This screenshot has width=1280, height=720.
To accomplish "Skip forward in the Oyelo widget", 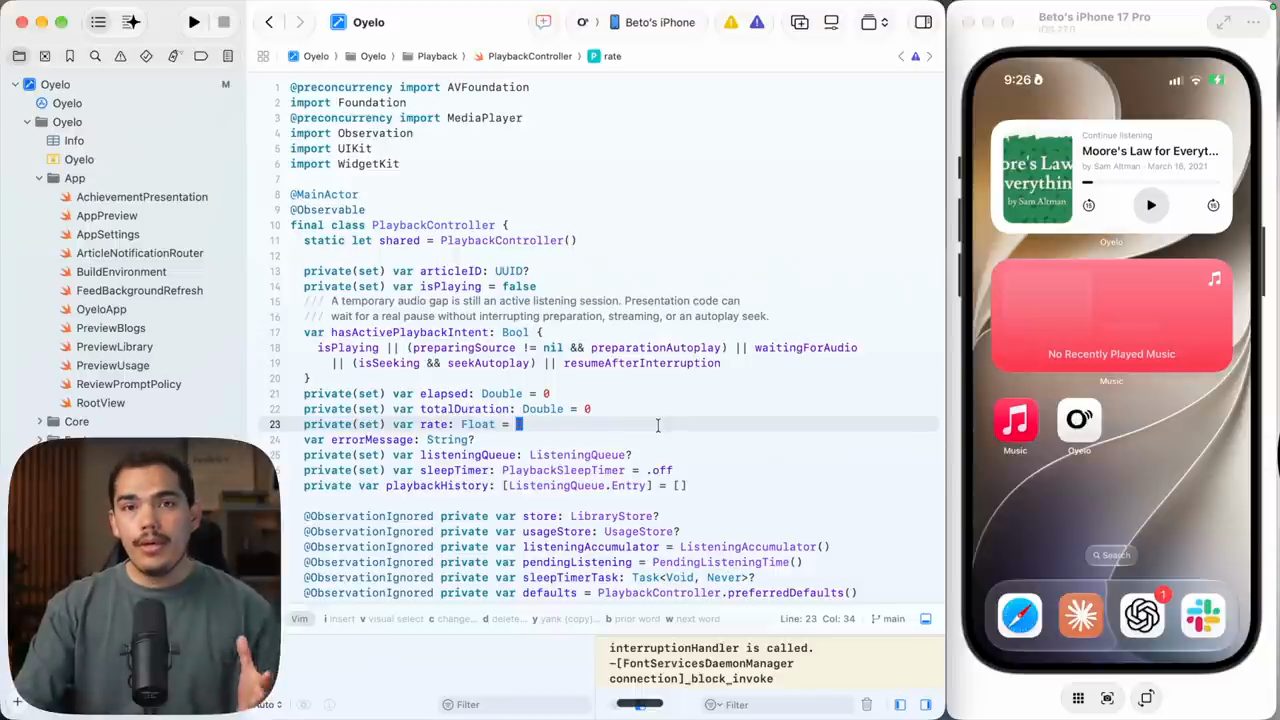I will [1213, 205].
